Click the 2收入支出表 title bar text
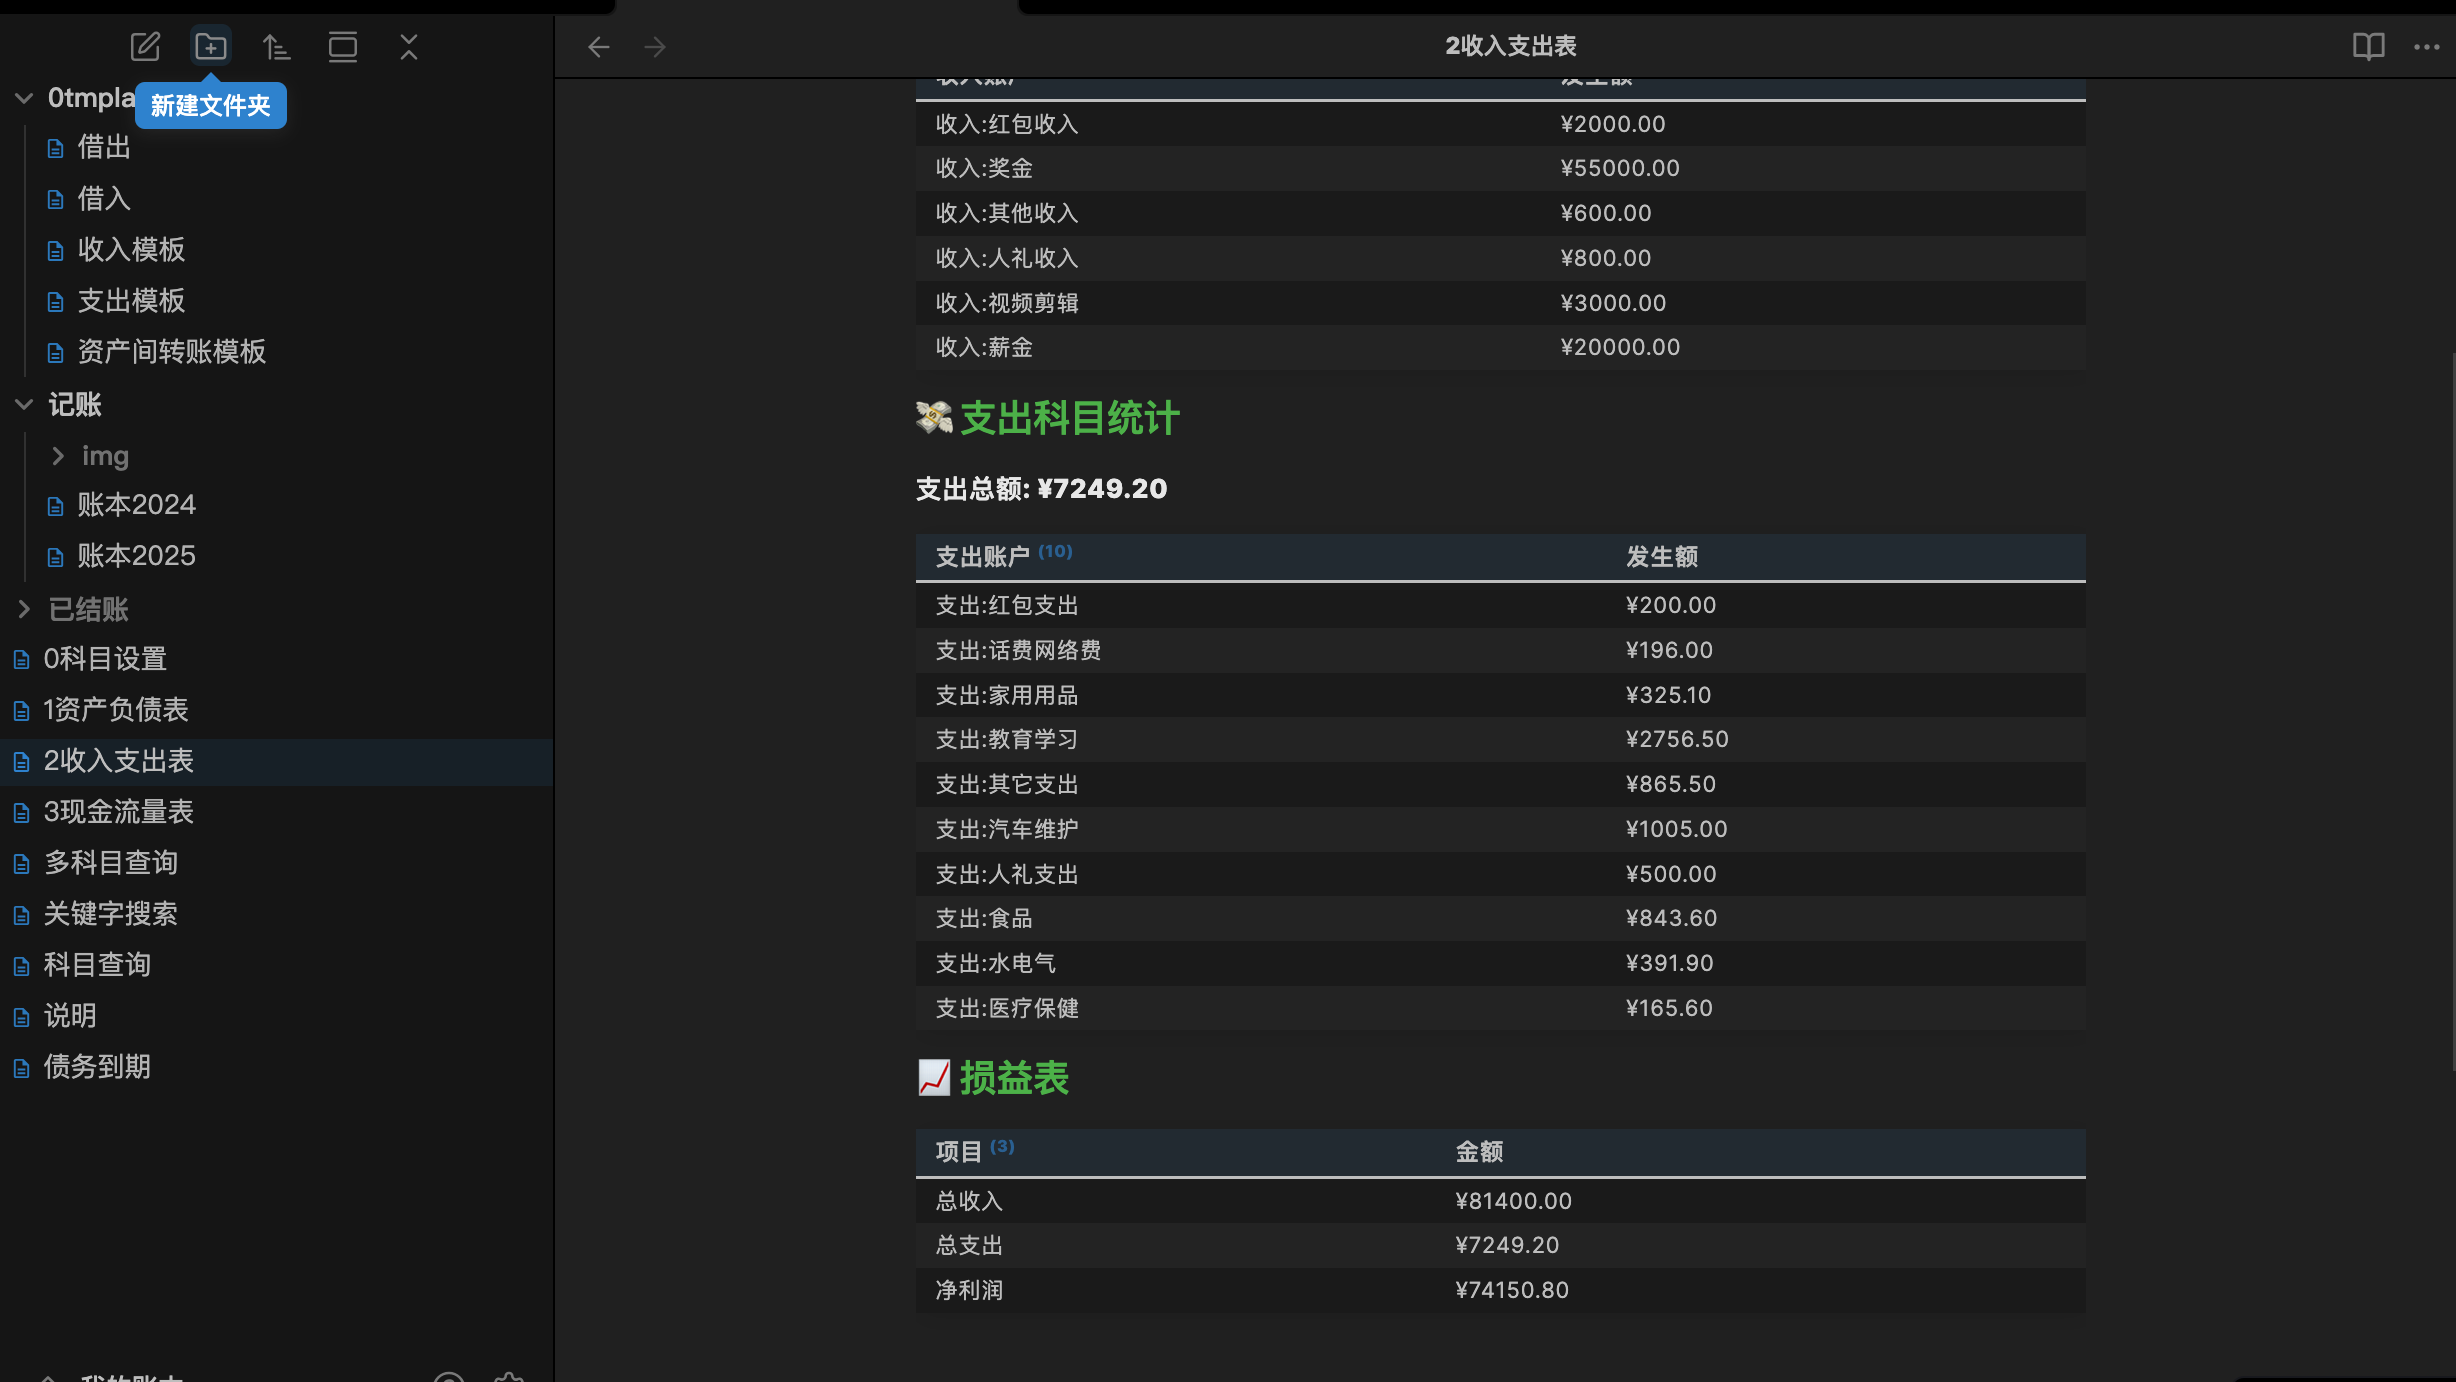Image resolution: width=2456 pixels, height=1382 pixels. [1510, 46]
